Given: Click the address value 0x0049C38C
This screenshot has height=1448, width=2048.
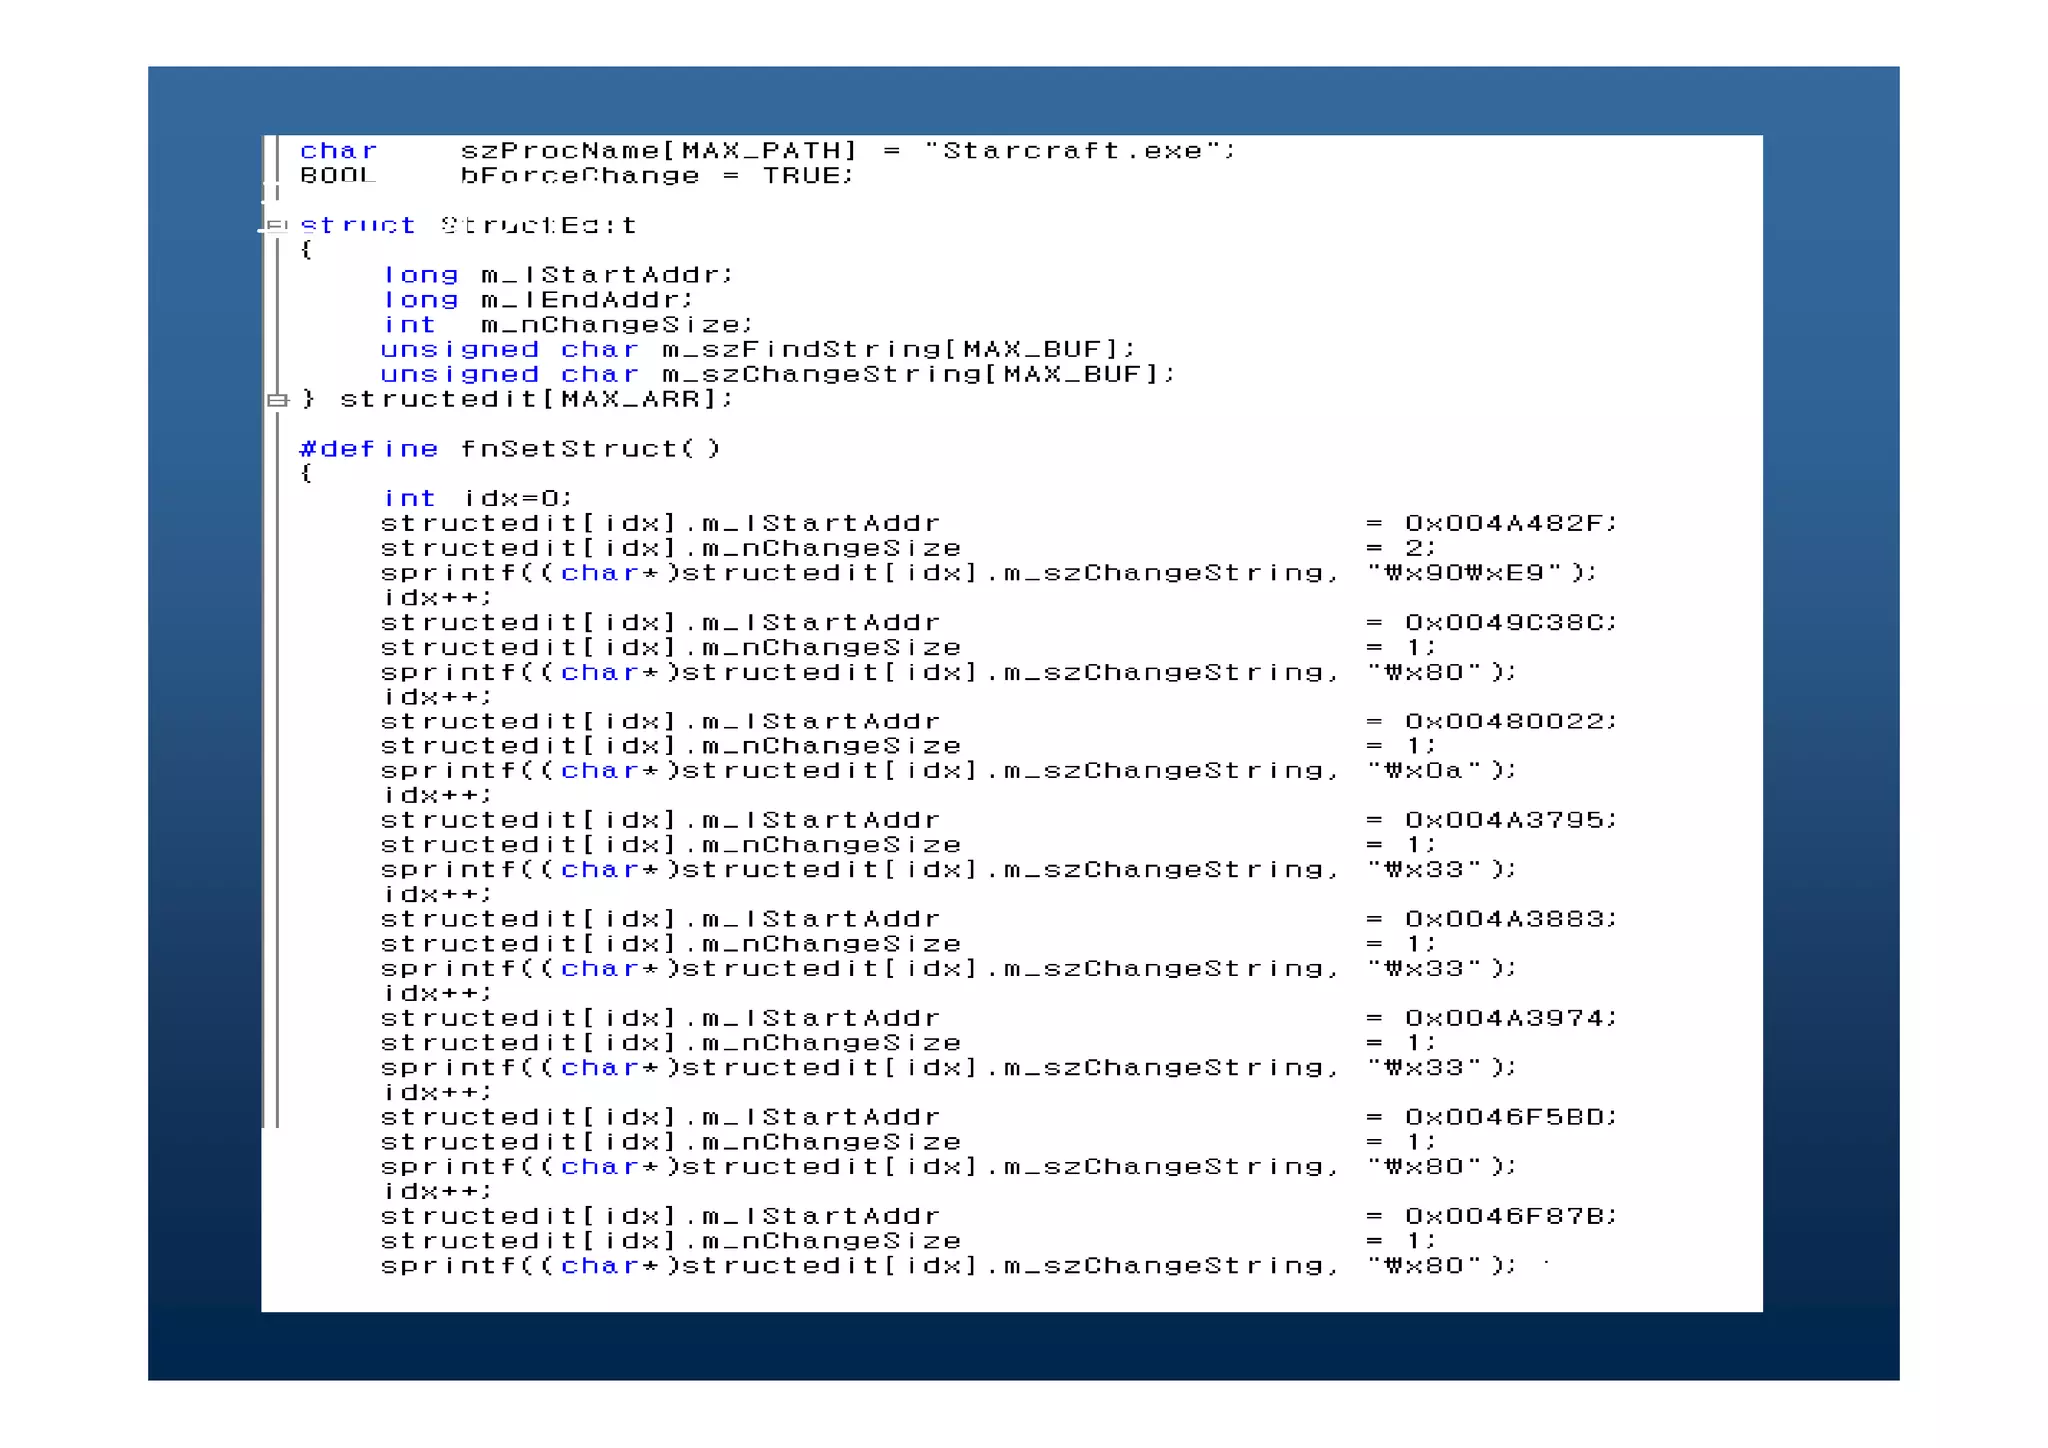Looking at the screenshot, I should click(x=1506, y=623).
